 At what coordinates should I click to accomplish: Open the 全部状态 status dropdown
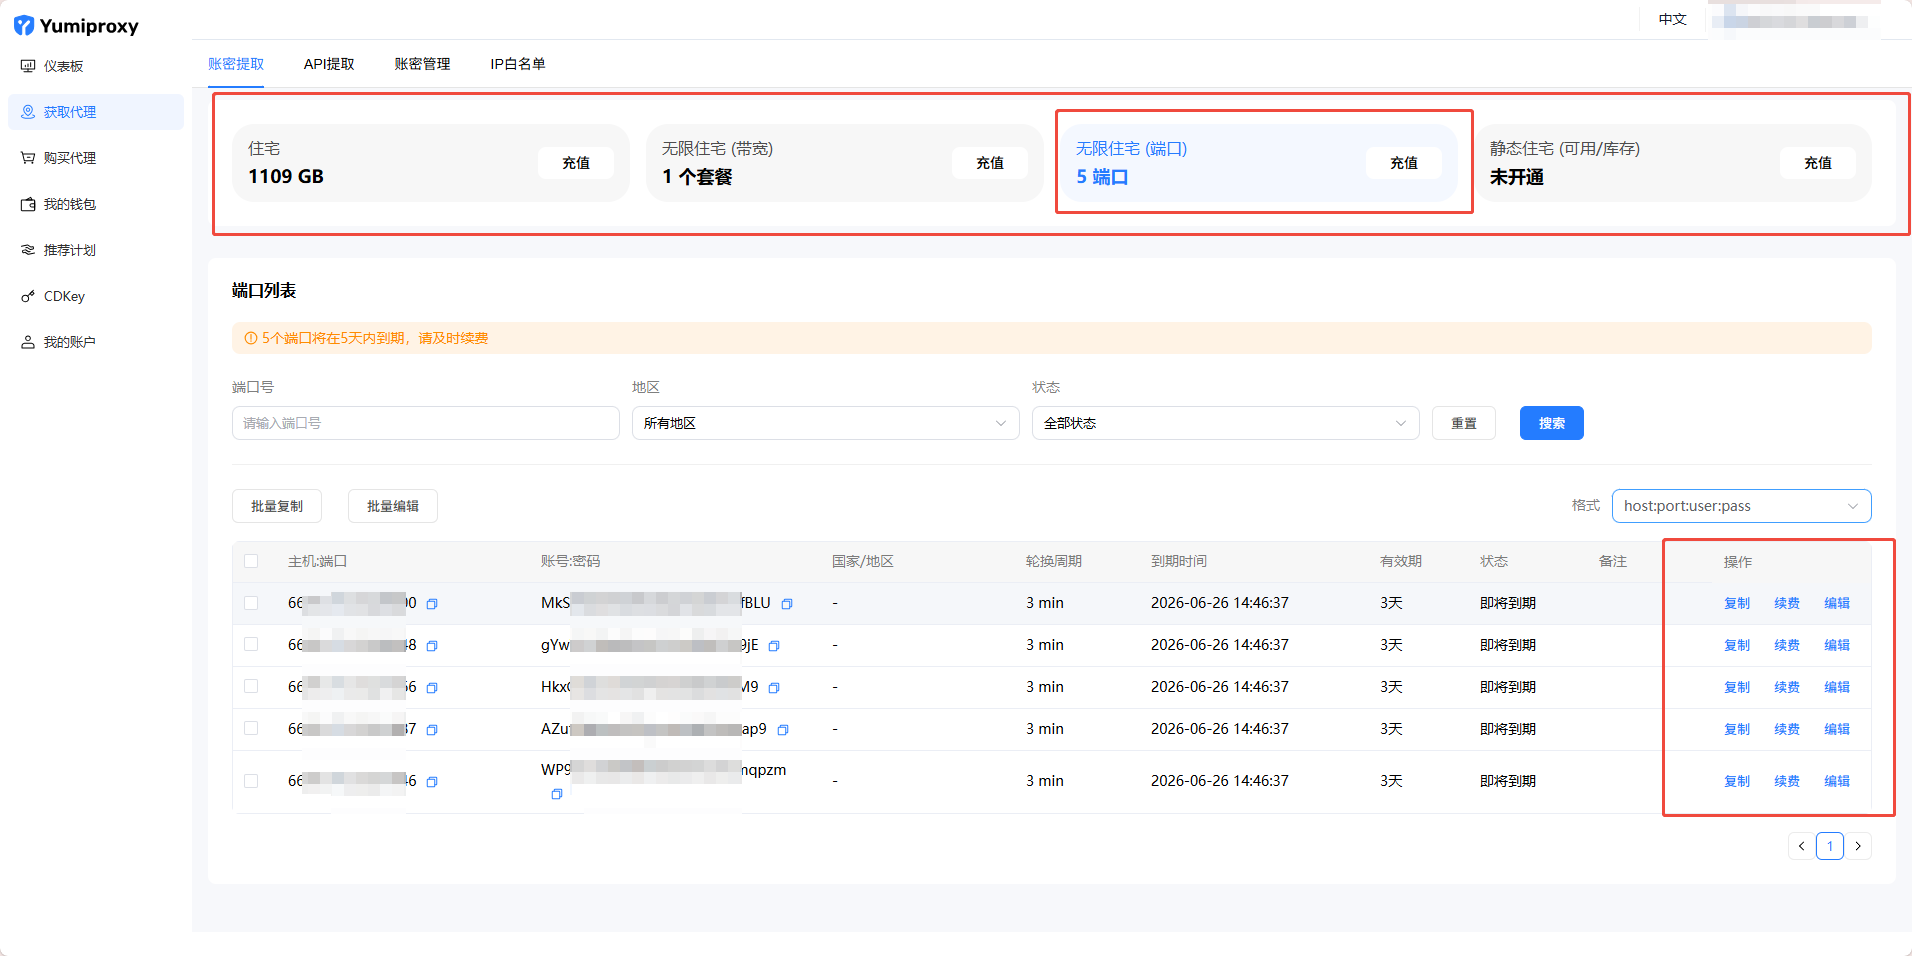(1226, 423)
